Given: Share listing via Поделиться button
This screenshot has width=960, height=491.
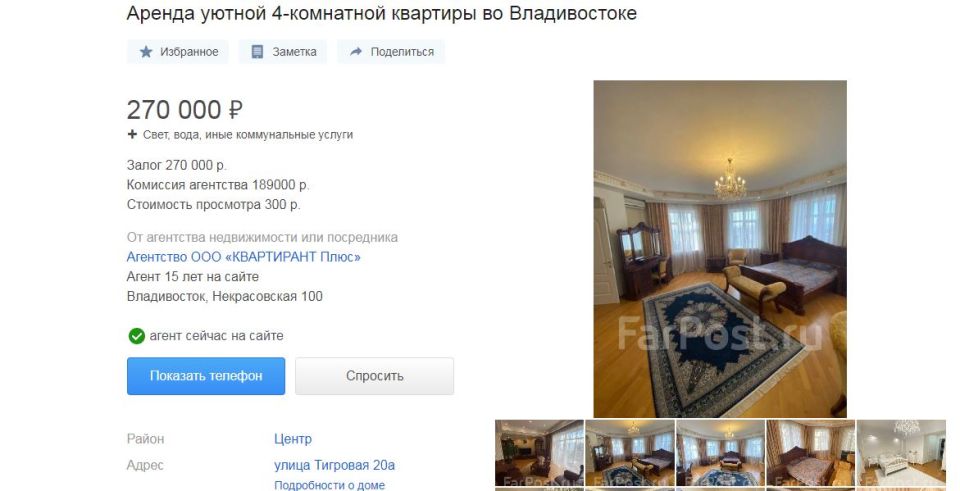Looking at the screenshot, I should [391, 52].
